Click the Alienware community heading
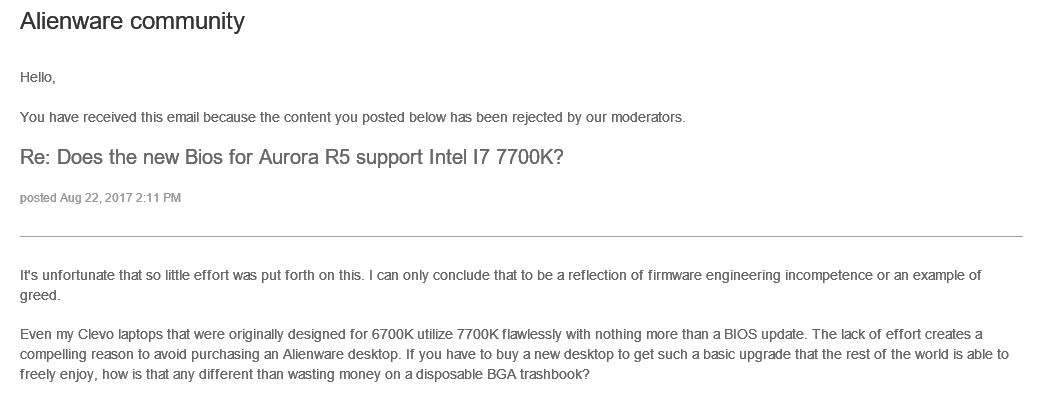The width and height of the screenshot is (1038, 401). tap(132, 21)
